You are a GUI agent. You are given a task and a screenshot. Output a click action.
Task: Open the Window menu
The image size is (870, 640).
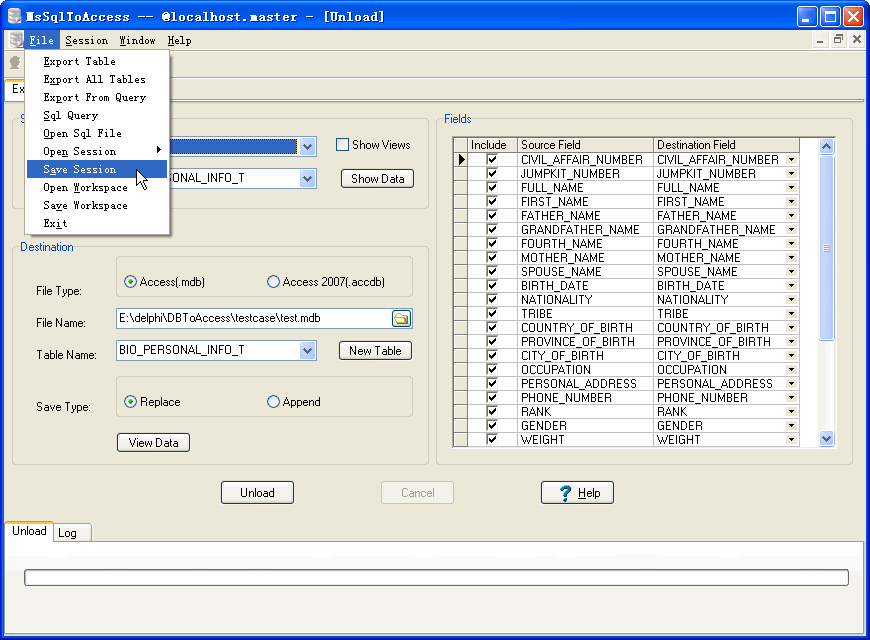[x=137, y=40]
